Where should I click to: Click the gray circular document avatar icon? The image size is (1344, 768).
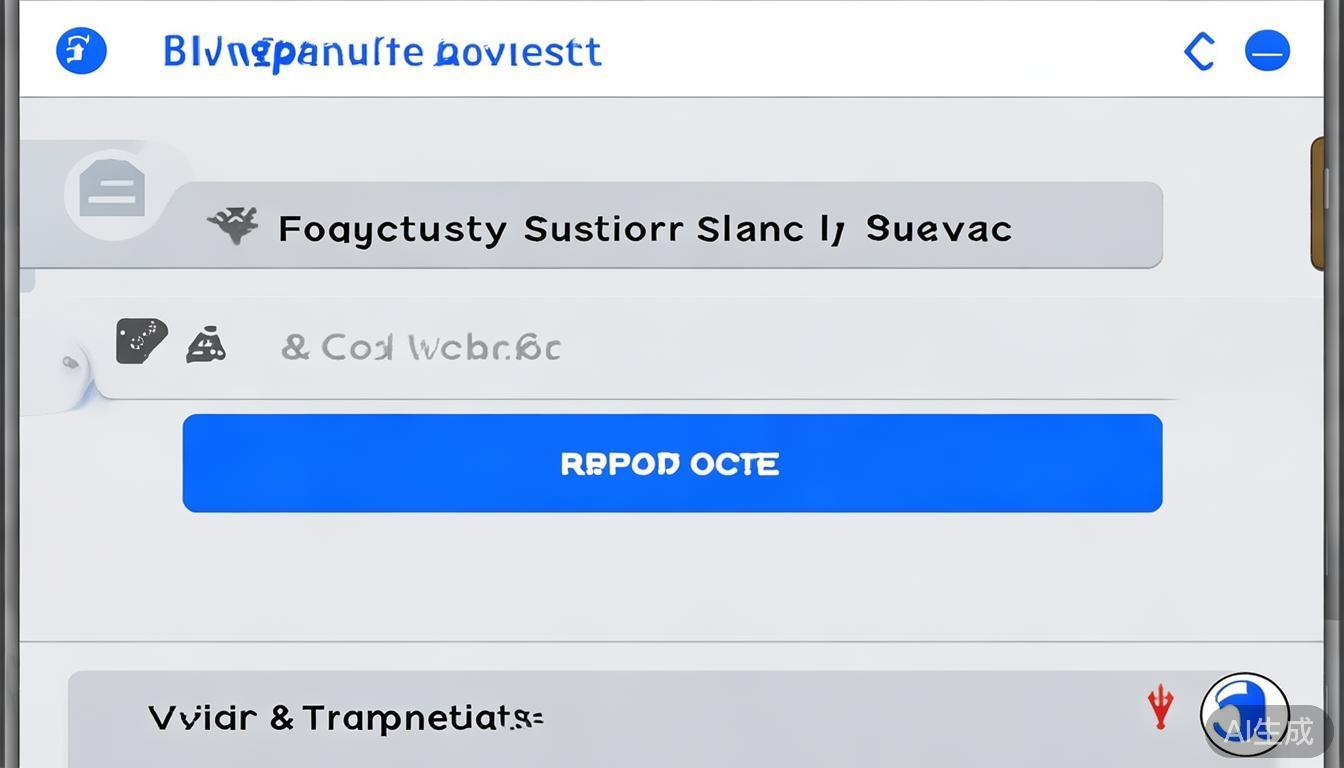[112, 191]
